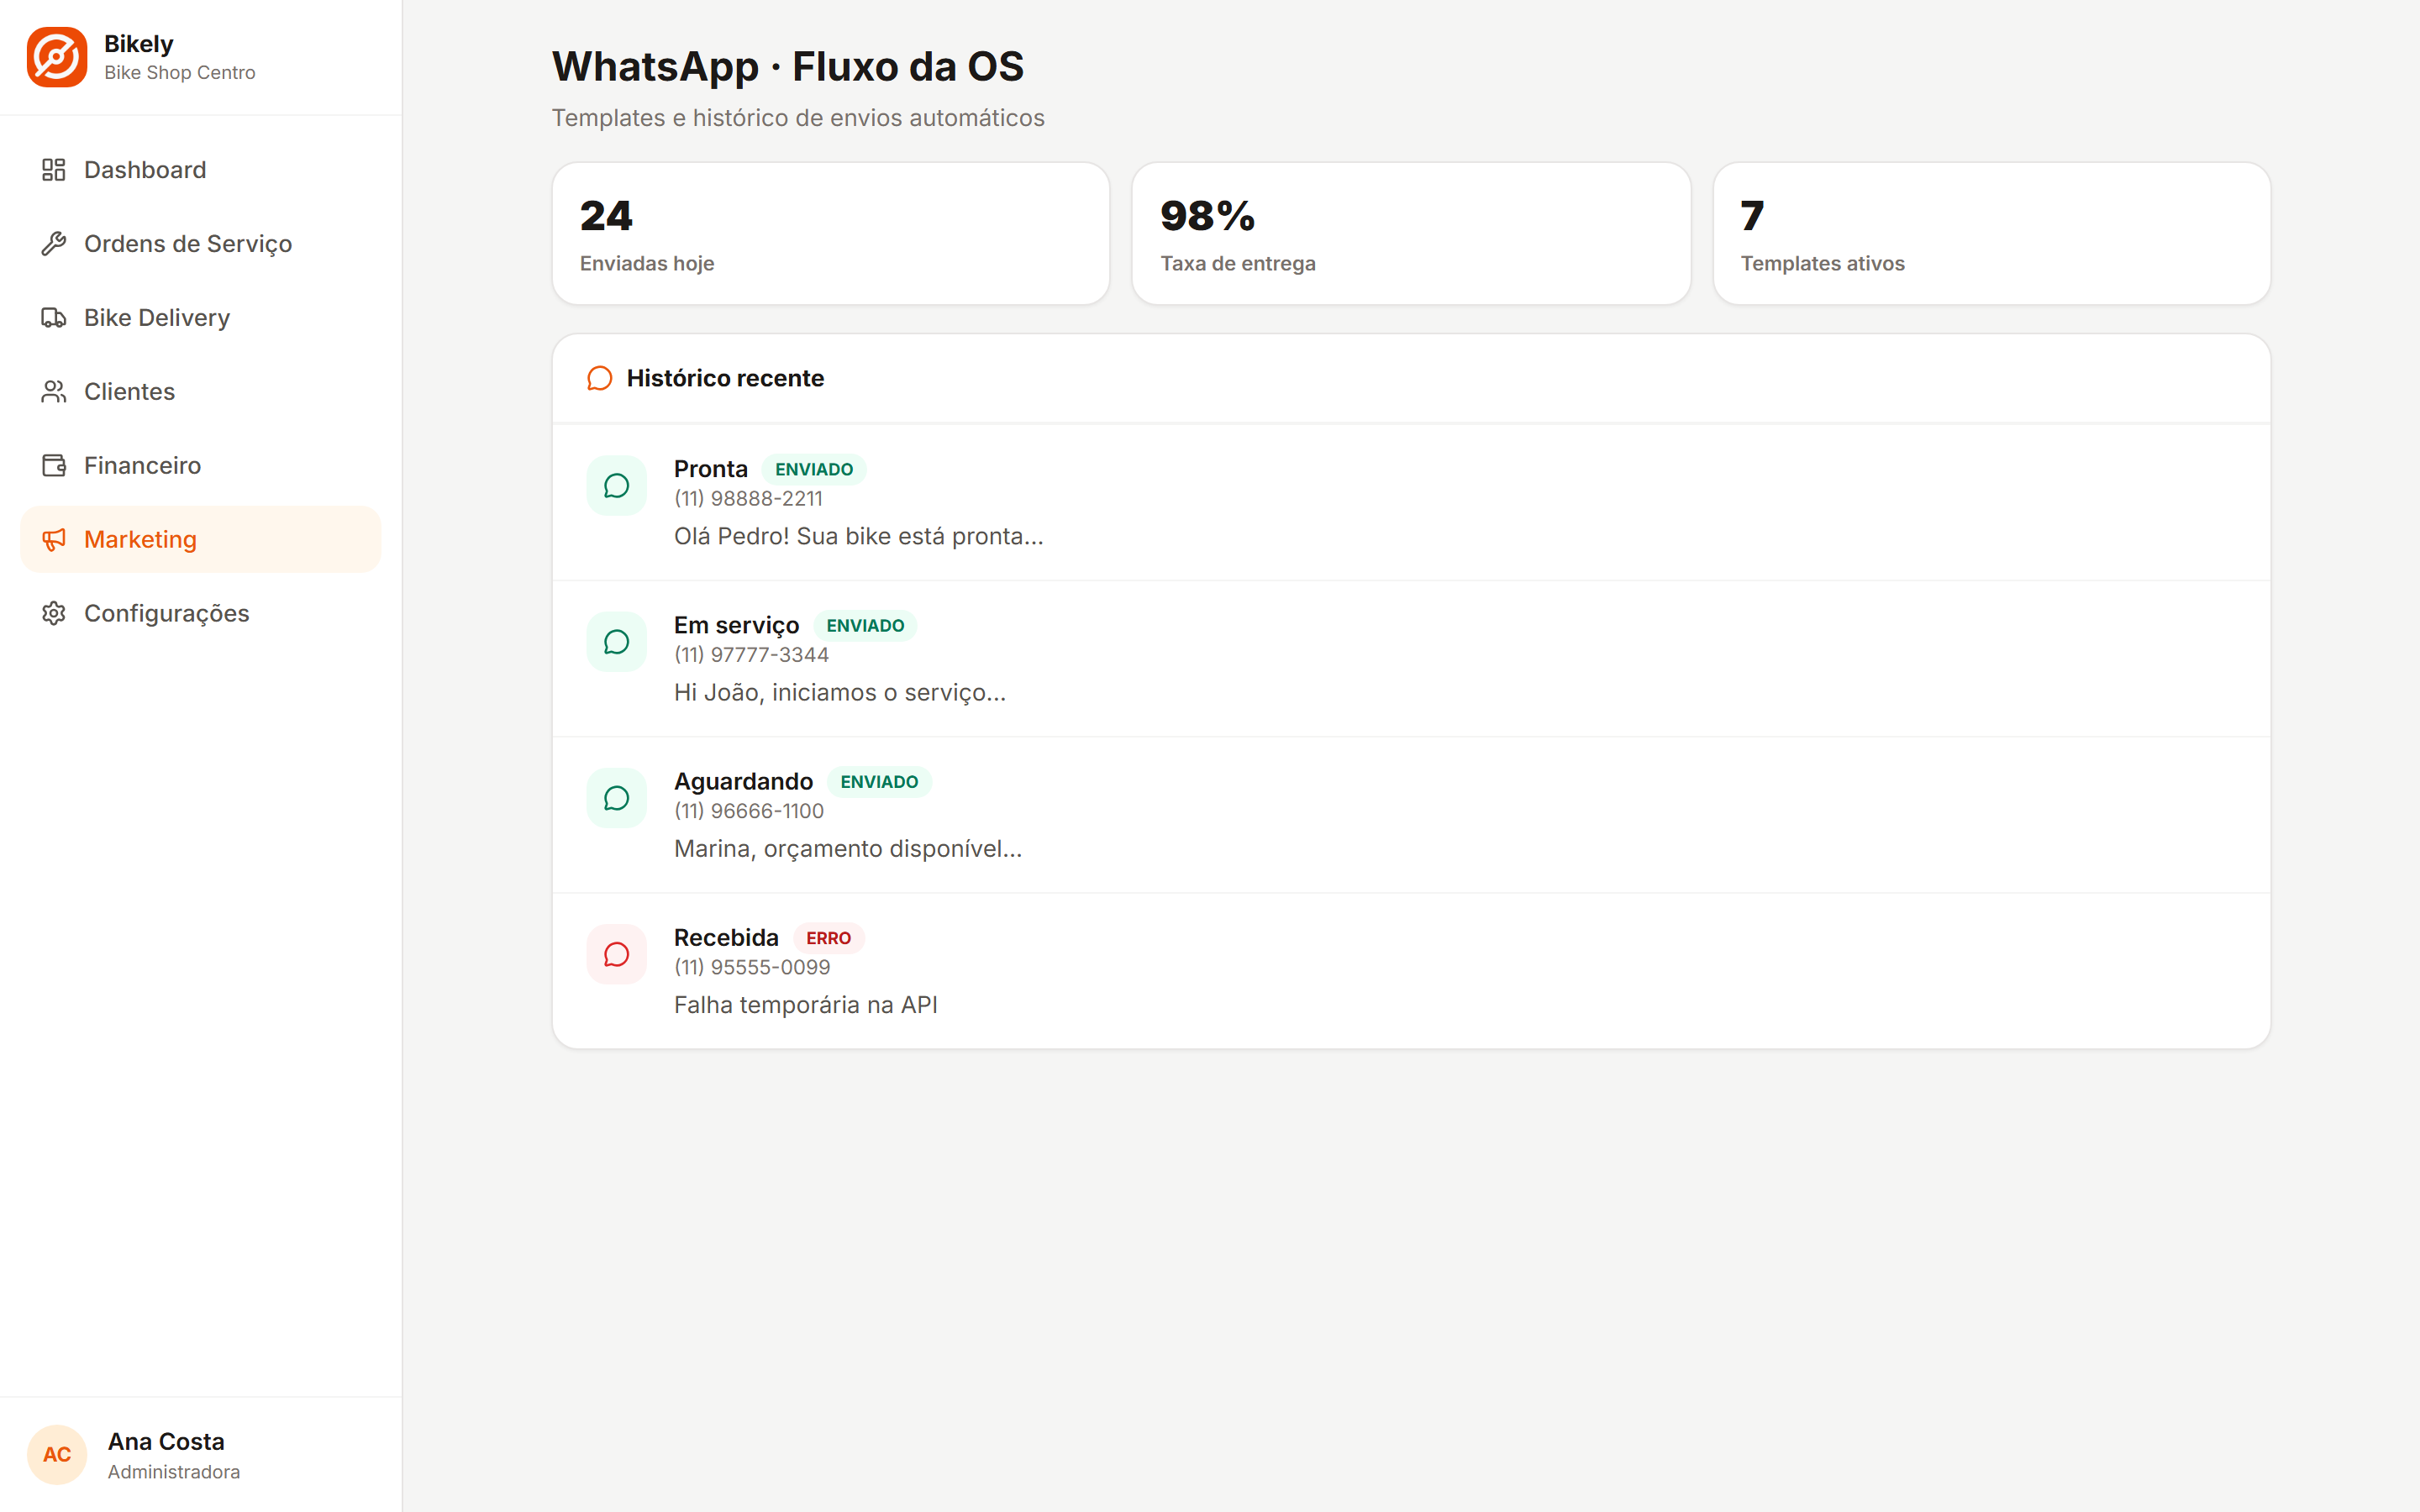Screen dimensions: 2420x1512
Task: Select the Marketing menu item
Action: pyautogui.click(x=201, y=540)
